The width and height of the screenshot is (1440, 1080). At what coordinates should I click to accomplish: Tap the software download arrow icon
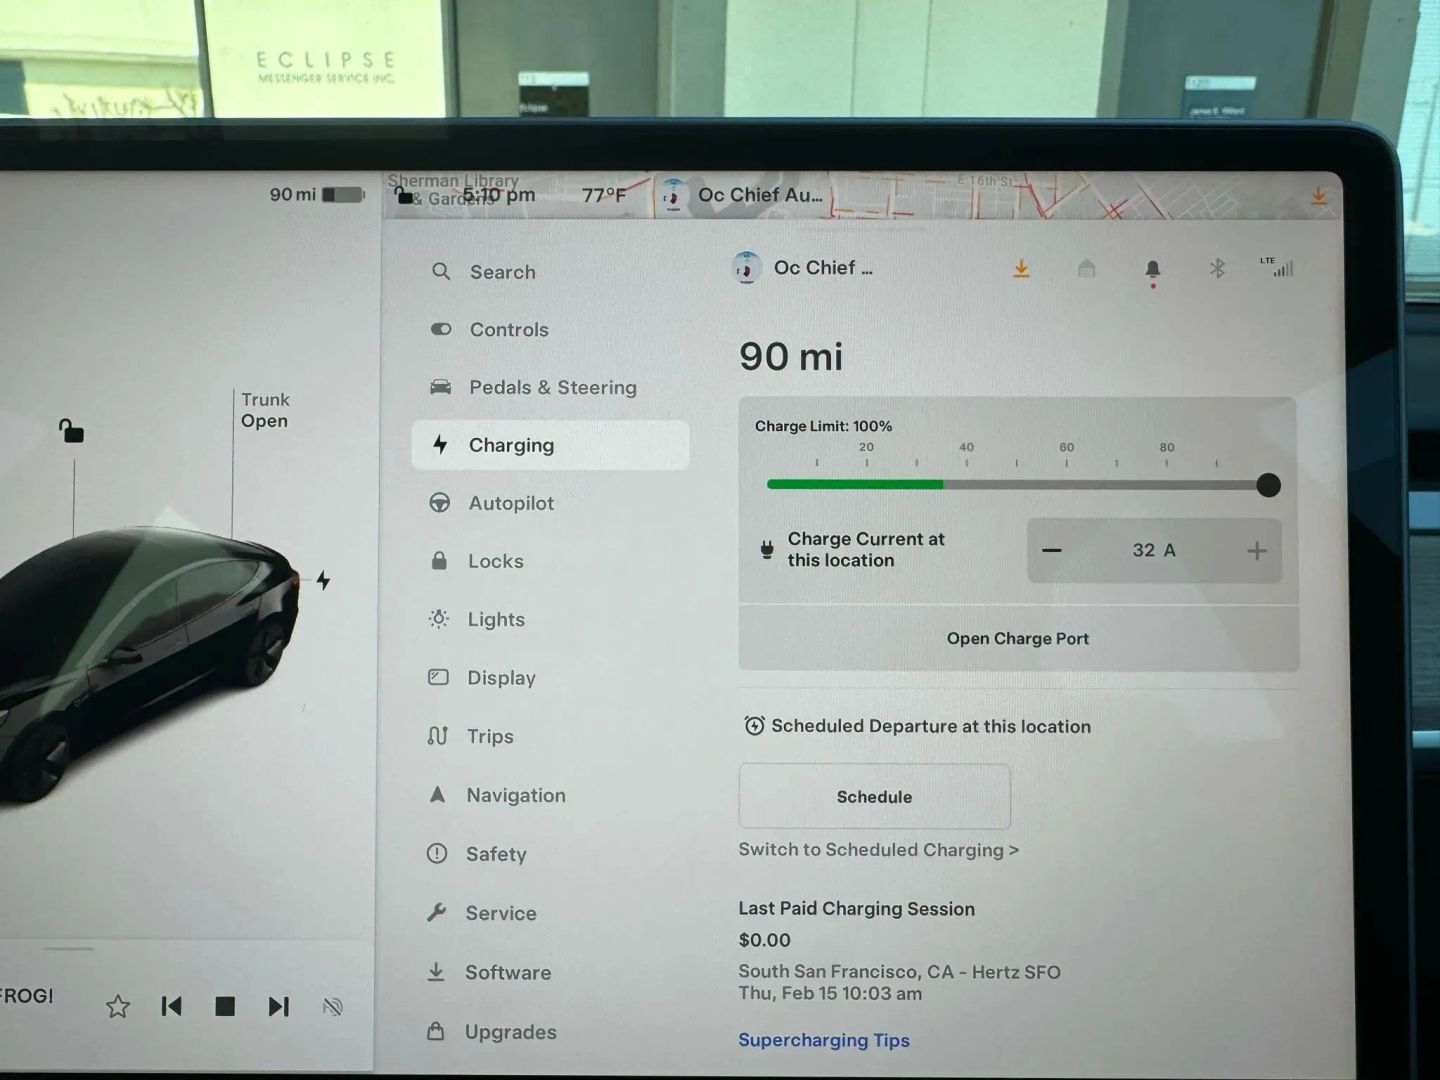point(1021,269)
